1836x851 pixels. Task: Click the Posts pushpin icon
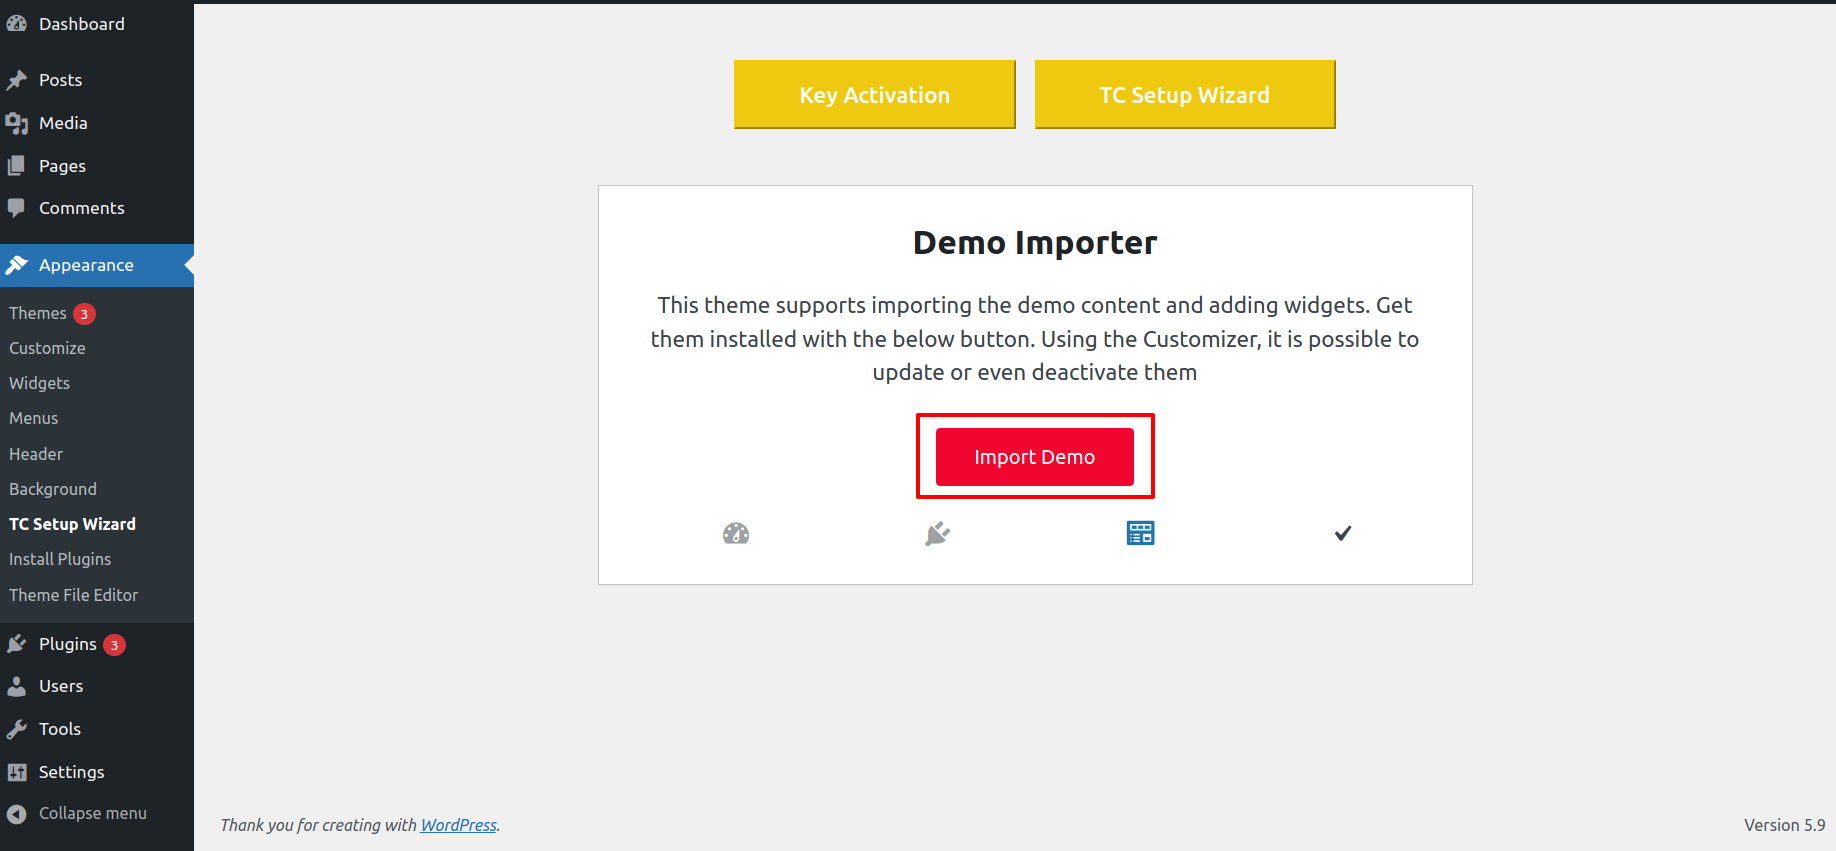tap(17, 80)
